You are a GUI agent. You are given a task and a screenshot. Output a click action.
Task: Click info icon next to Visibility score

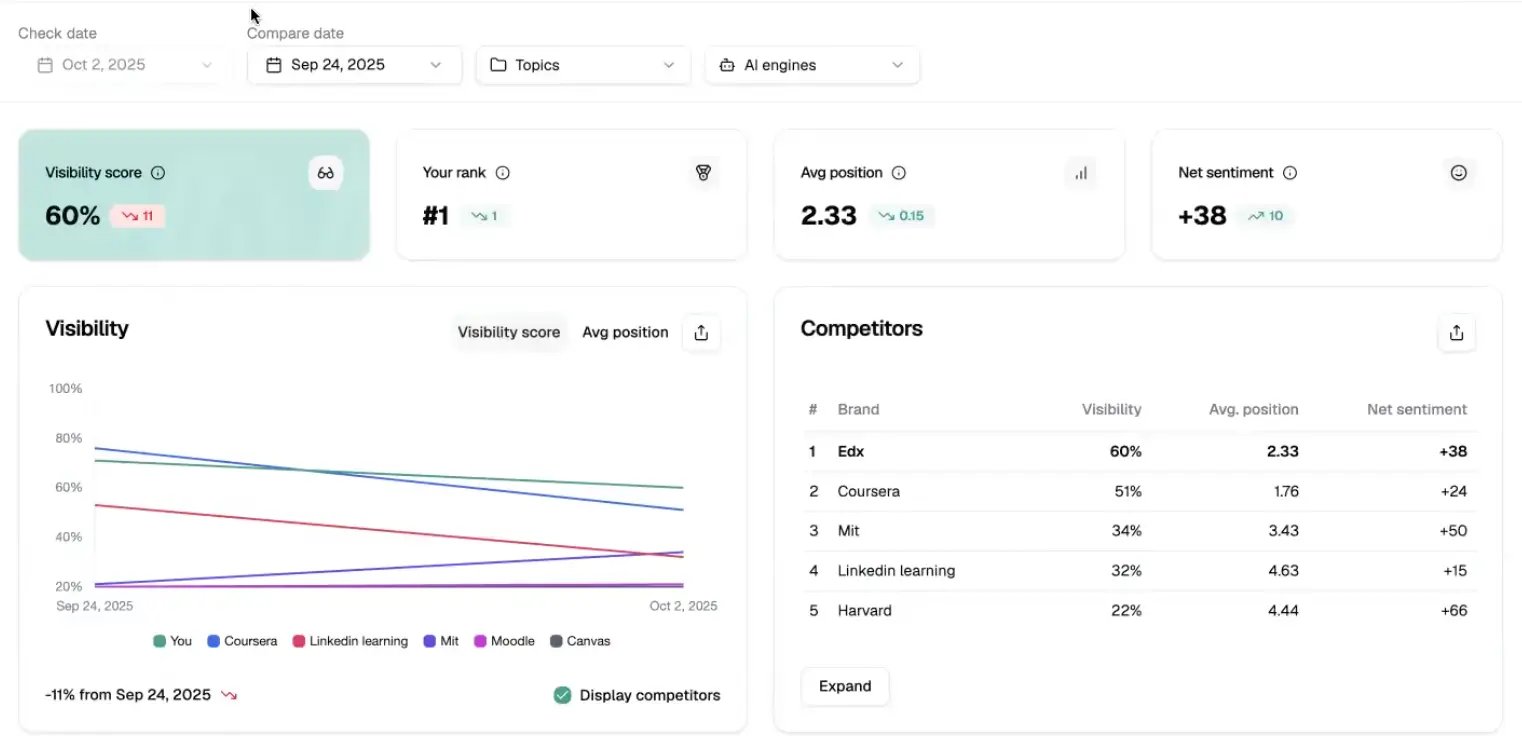click(x=158, y=173)
